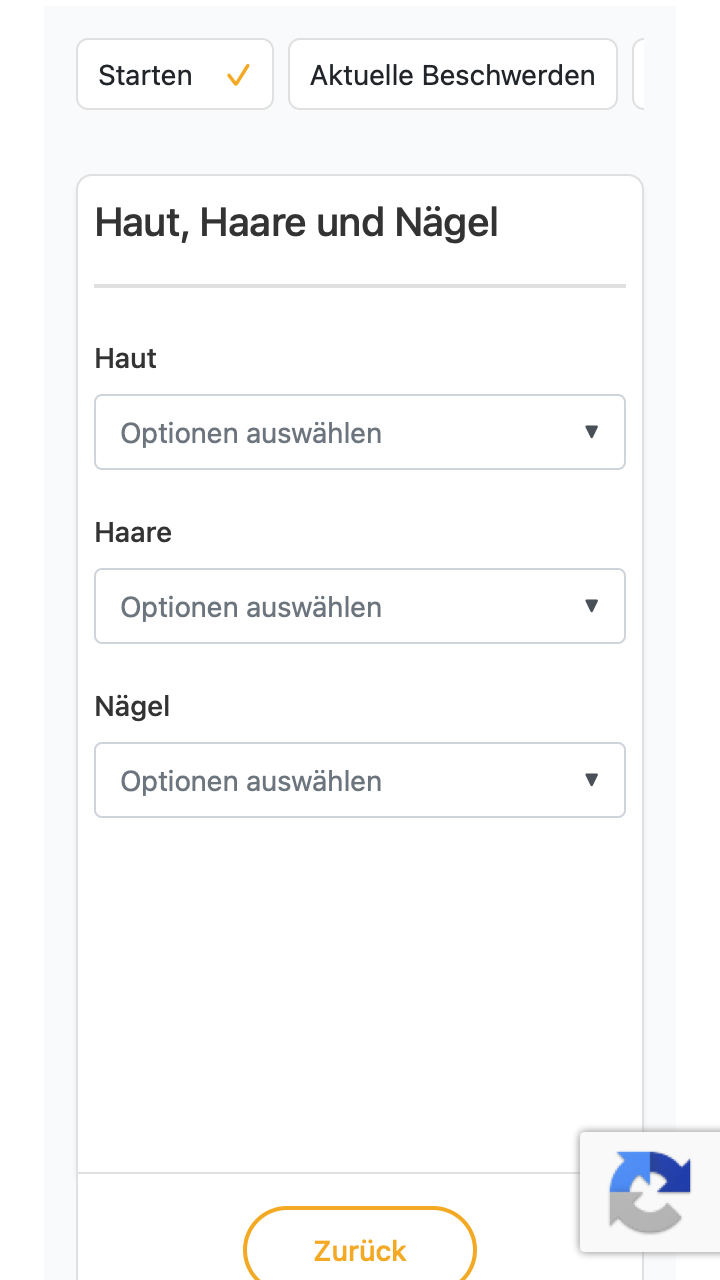Click "Optionen auswählen" placeholder under Haare

251,608
